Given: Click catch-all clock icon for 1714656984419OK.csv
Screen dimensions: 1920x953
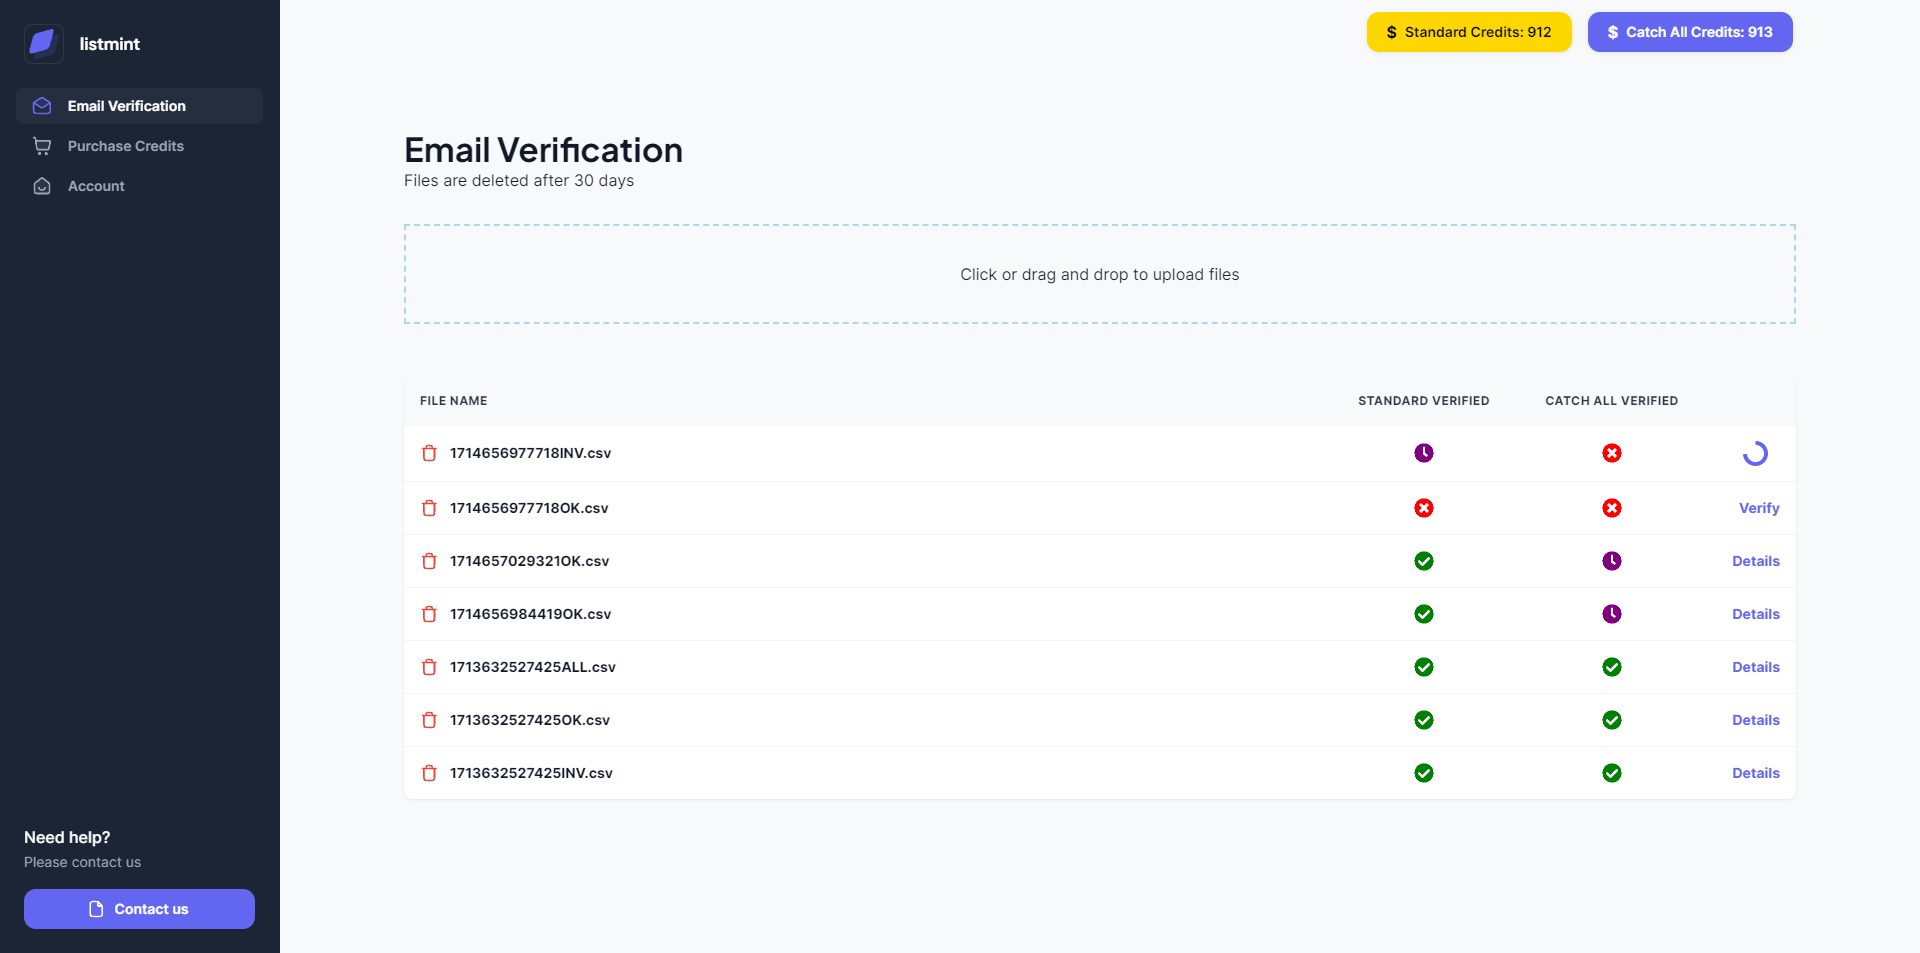Looking at the screenshot, I should [x=1611, y=614].
